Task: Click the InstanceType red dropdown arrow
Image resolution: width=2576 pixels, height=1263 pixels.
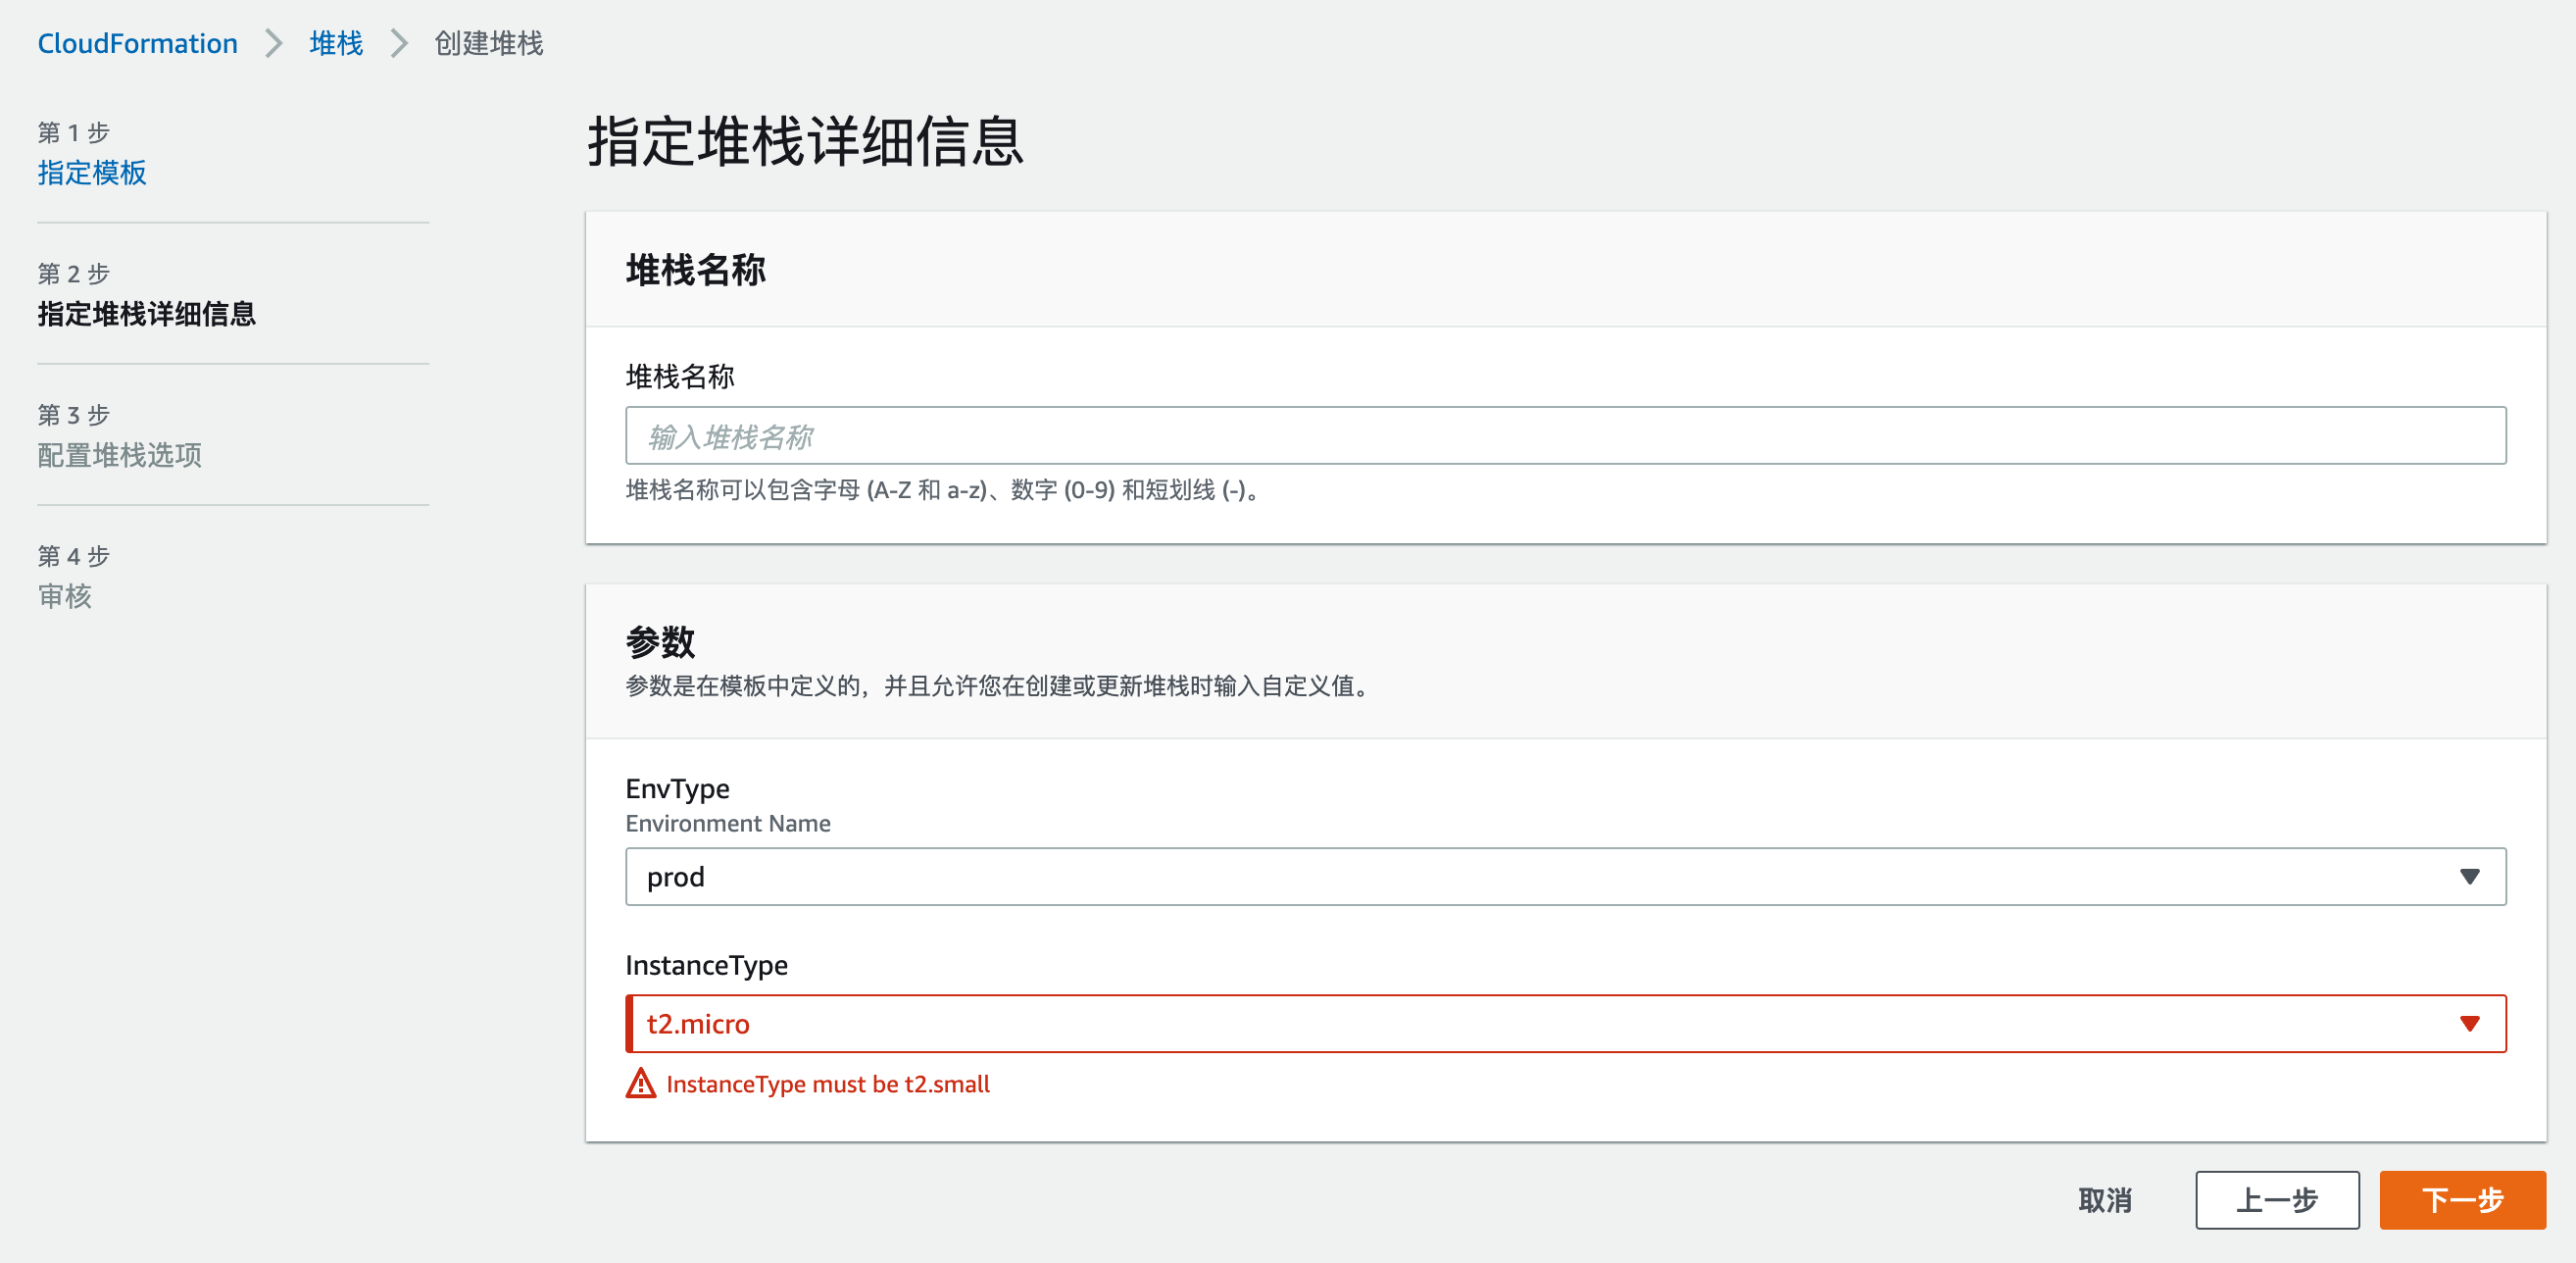Action: click(x=2469, y=1024)
